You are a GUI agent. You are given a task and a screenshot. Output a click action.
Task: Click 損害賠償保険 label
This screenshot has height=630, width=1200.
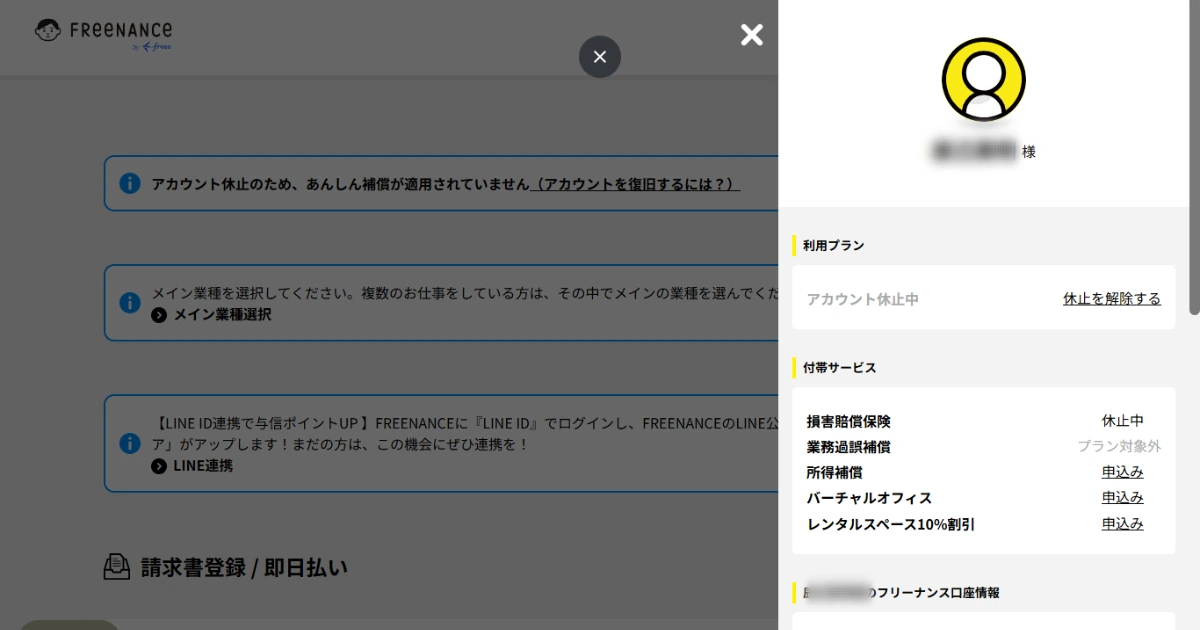click(849, 421)
